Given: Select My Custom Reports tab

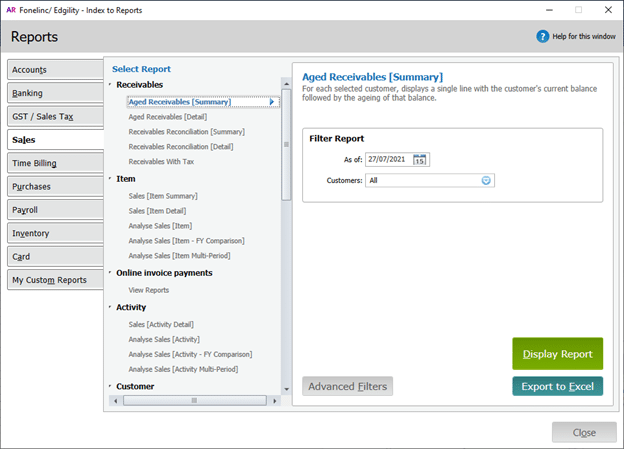Looking at the screenshot, I should 54,280.
